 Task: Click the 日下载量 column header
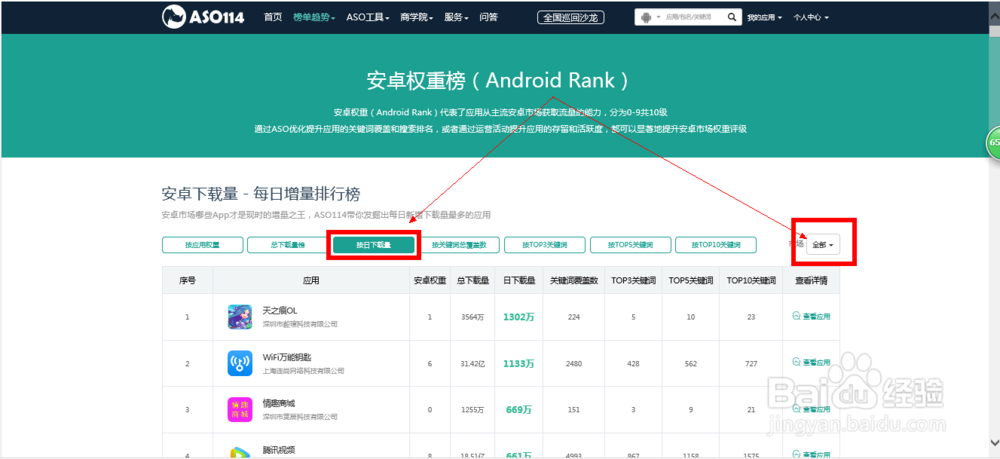tap(518, 280)
